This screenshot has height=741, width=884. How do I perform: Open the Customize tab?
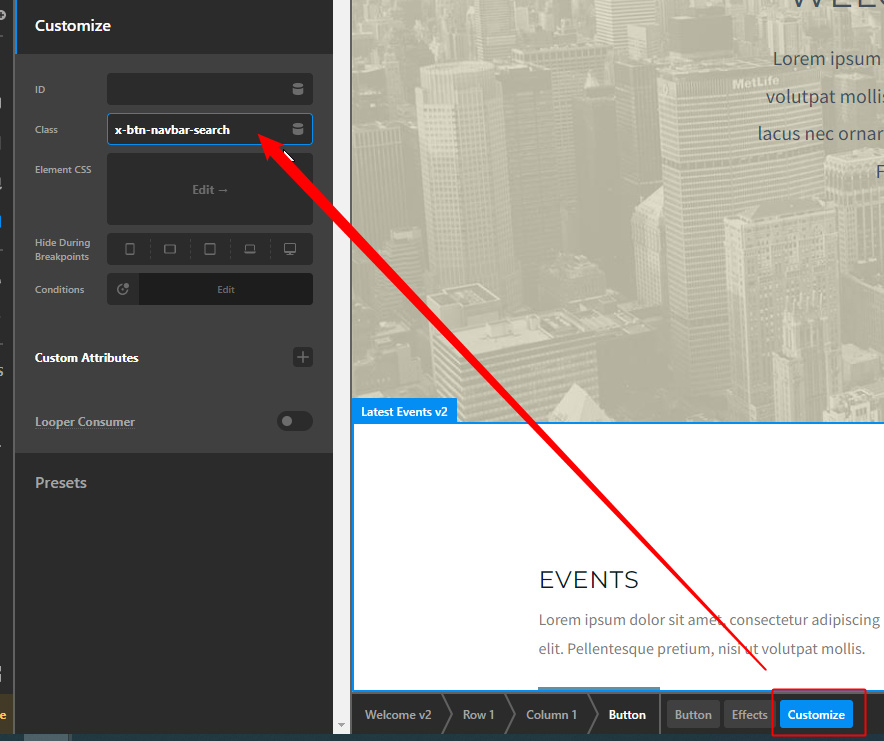[x=816, y=714]
